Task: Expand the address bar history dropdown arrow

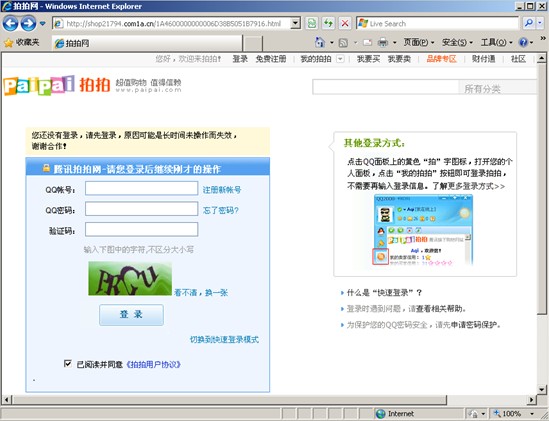Action: click(x=296, y=23)
